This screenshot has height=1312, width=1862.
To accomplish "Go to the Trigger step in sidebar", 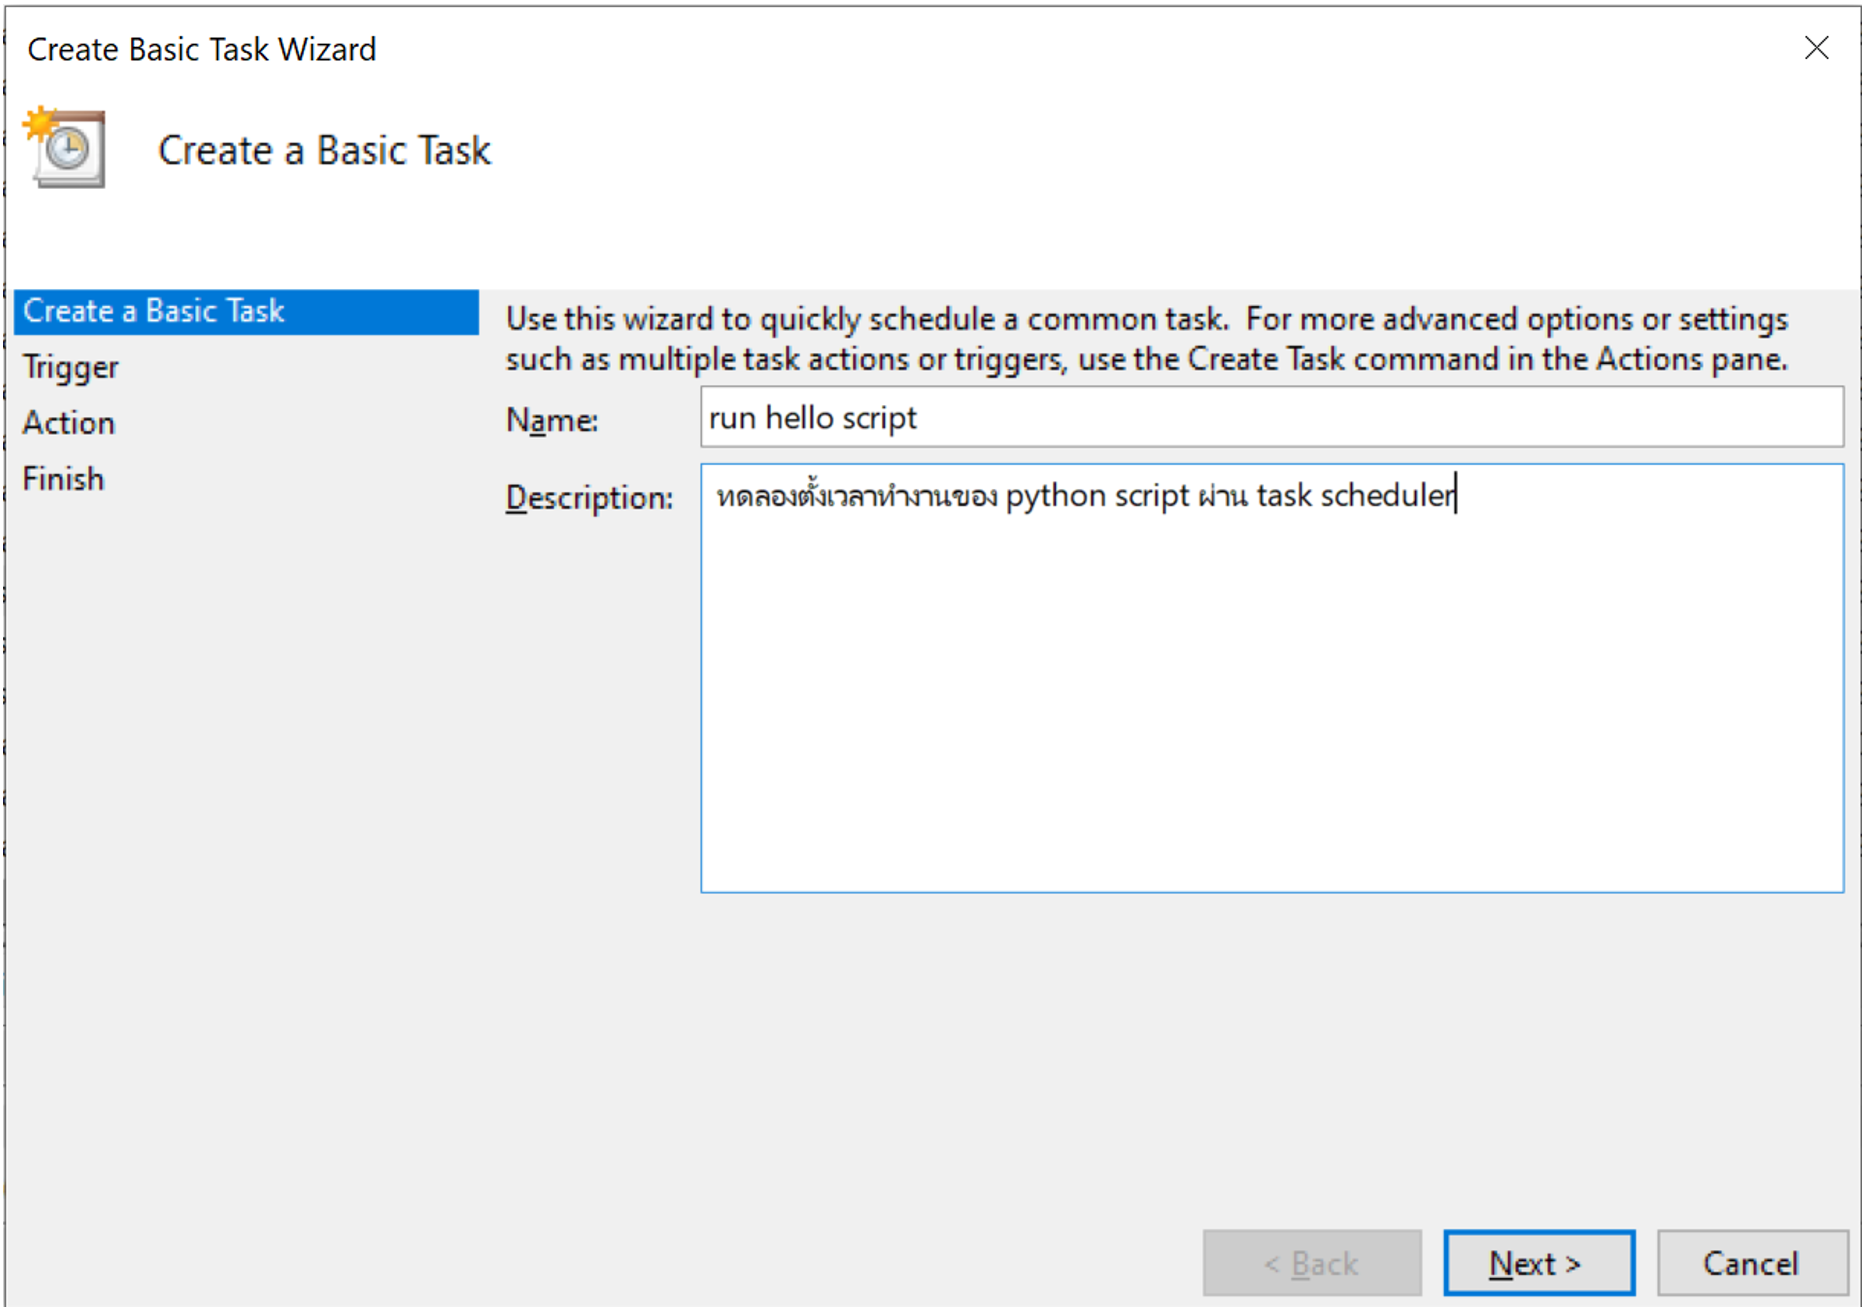I will point(70,367).
